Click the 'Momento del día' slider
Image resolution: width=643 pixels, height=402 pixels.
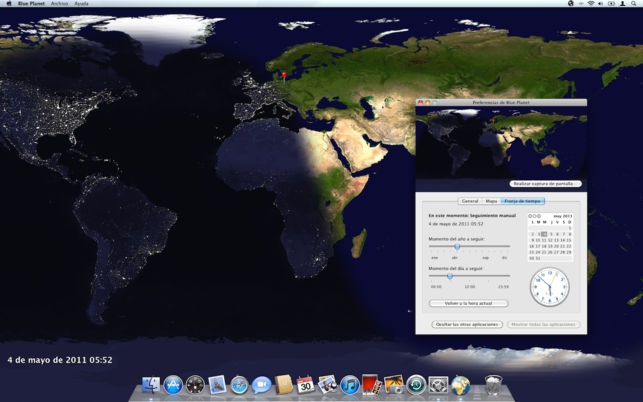coord(449,277)
